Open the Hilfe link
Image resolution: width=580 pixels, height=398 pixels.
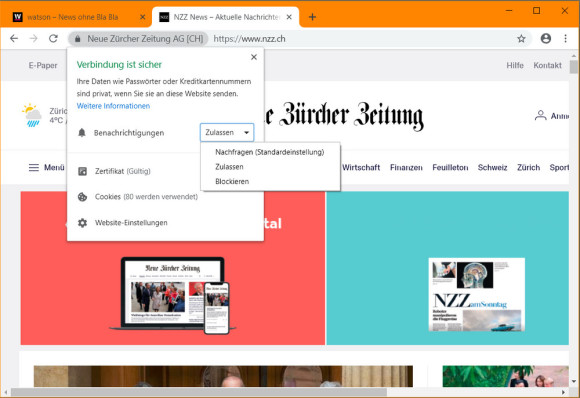[x=515, y=65]
